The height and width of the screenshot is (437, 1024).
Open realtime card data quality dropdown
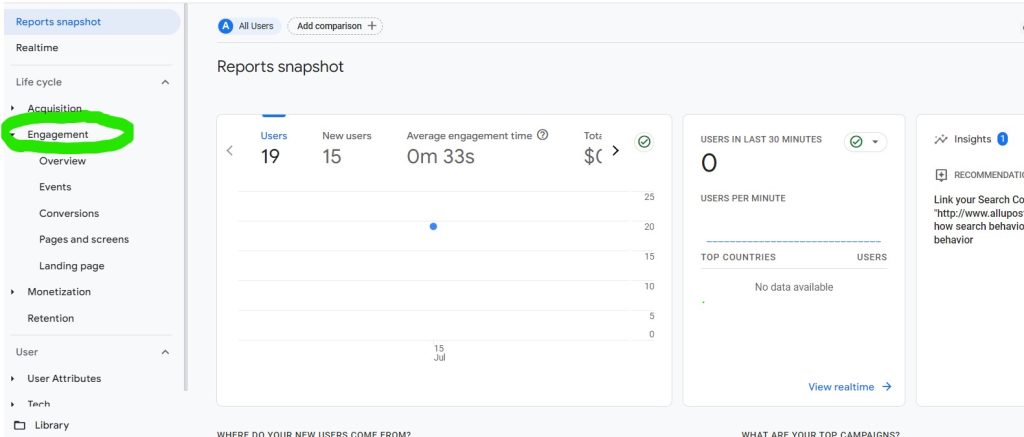pyautogui.click(x=865, y=142)
